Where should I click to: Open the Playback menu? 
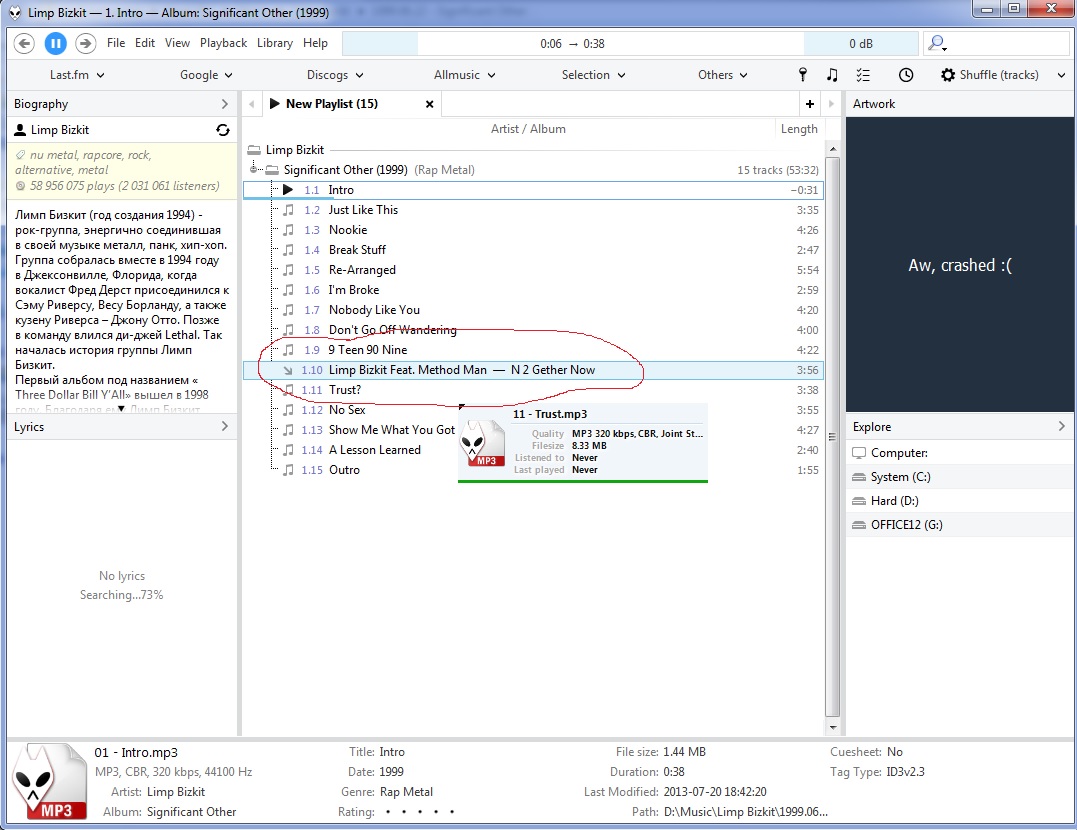[x=223, y=43]
